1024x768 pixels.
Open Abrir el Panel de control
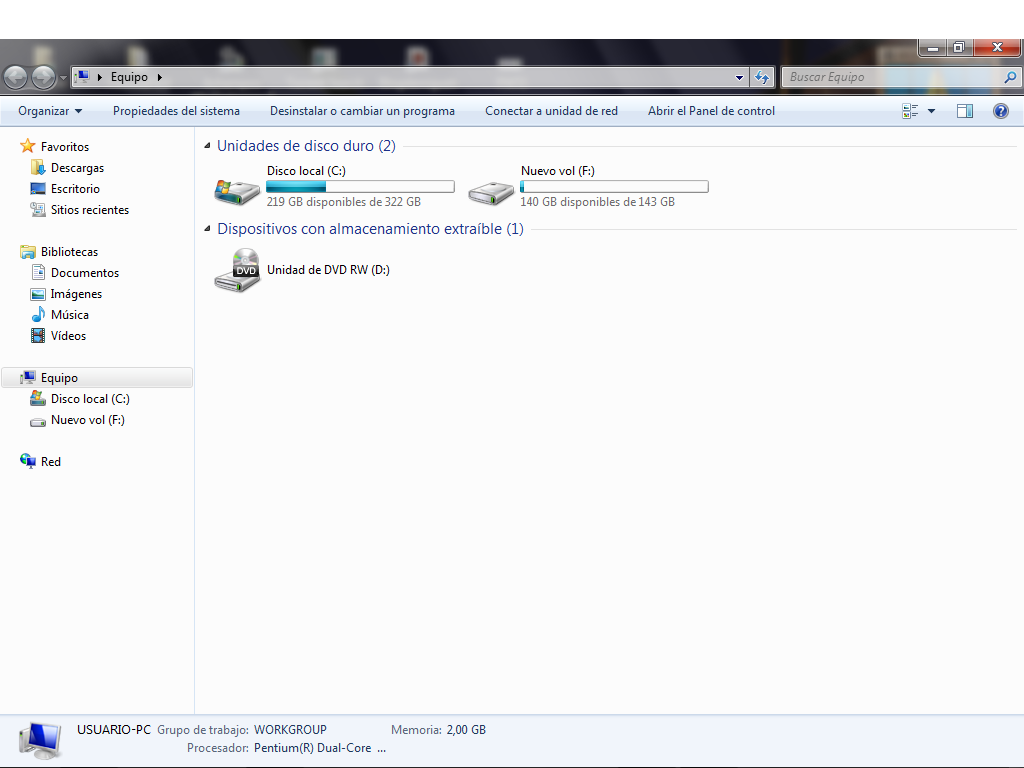711,111
